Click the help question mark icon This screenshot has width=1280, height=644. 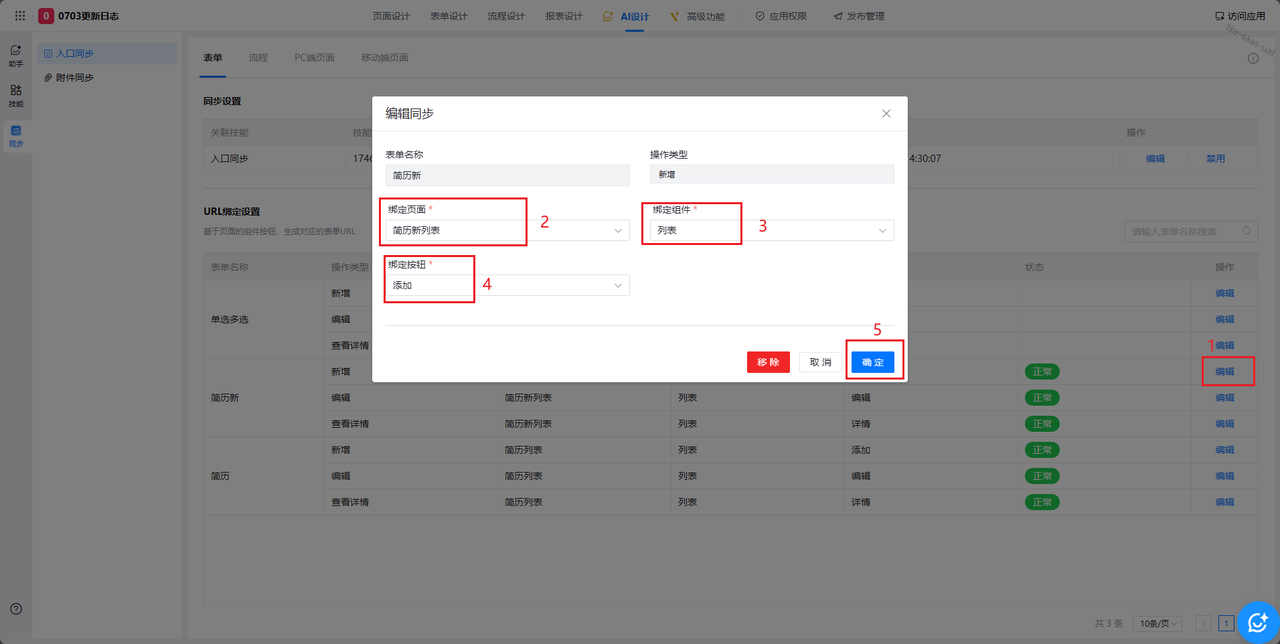point(16,609)
